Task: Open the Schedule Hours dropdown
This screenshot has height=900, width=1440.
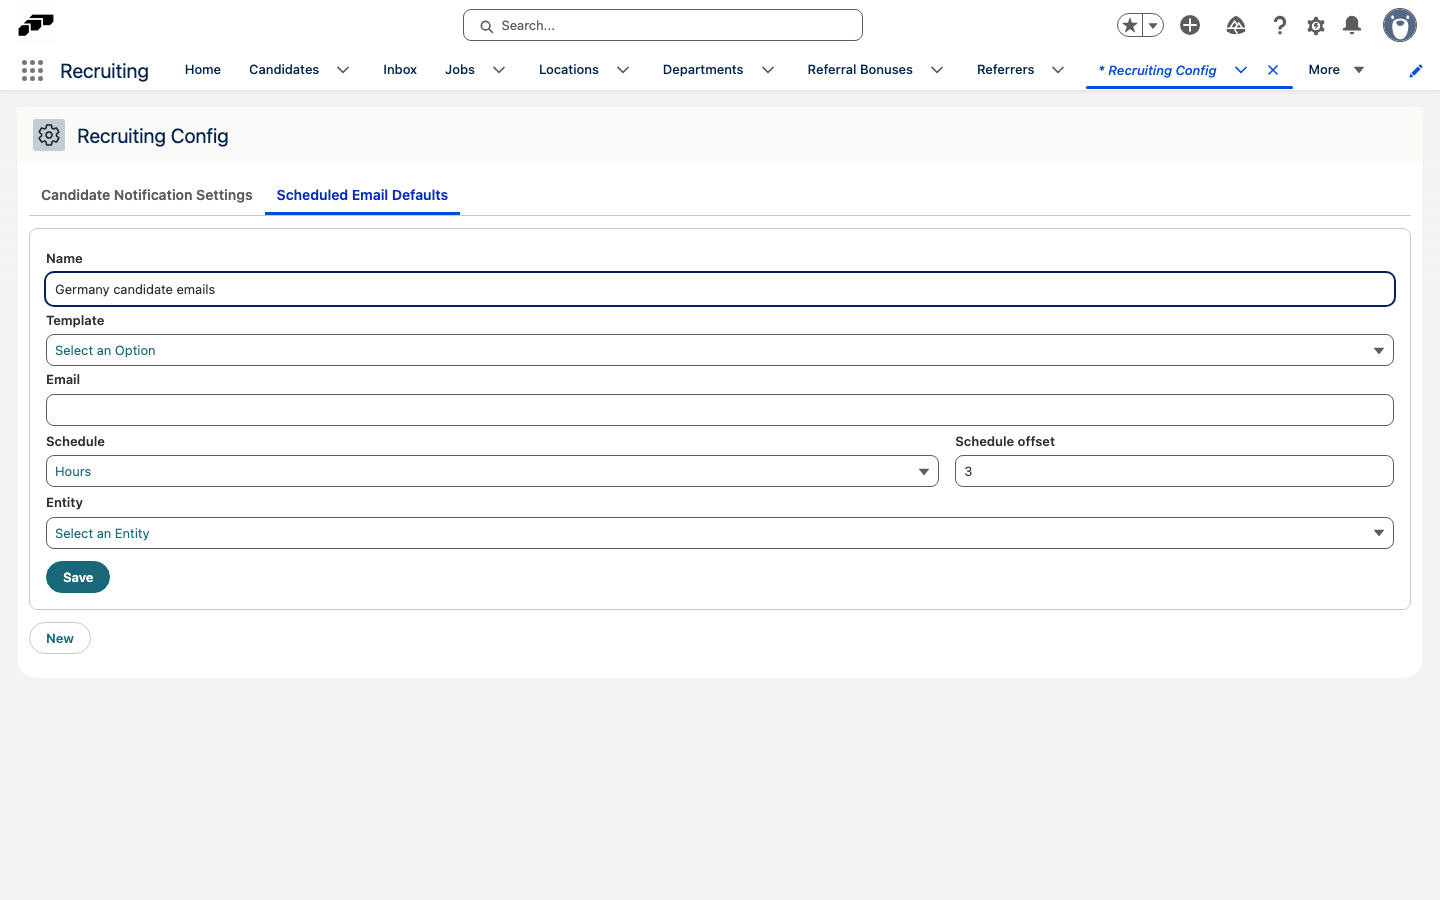Action: pos(492,471)
